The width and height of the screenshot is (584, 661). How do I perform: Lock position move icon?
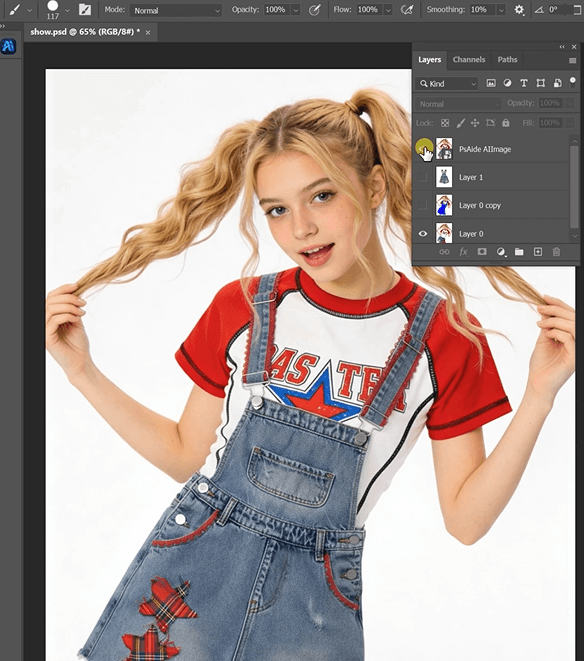click(475, 123)
